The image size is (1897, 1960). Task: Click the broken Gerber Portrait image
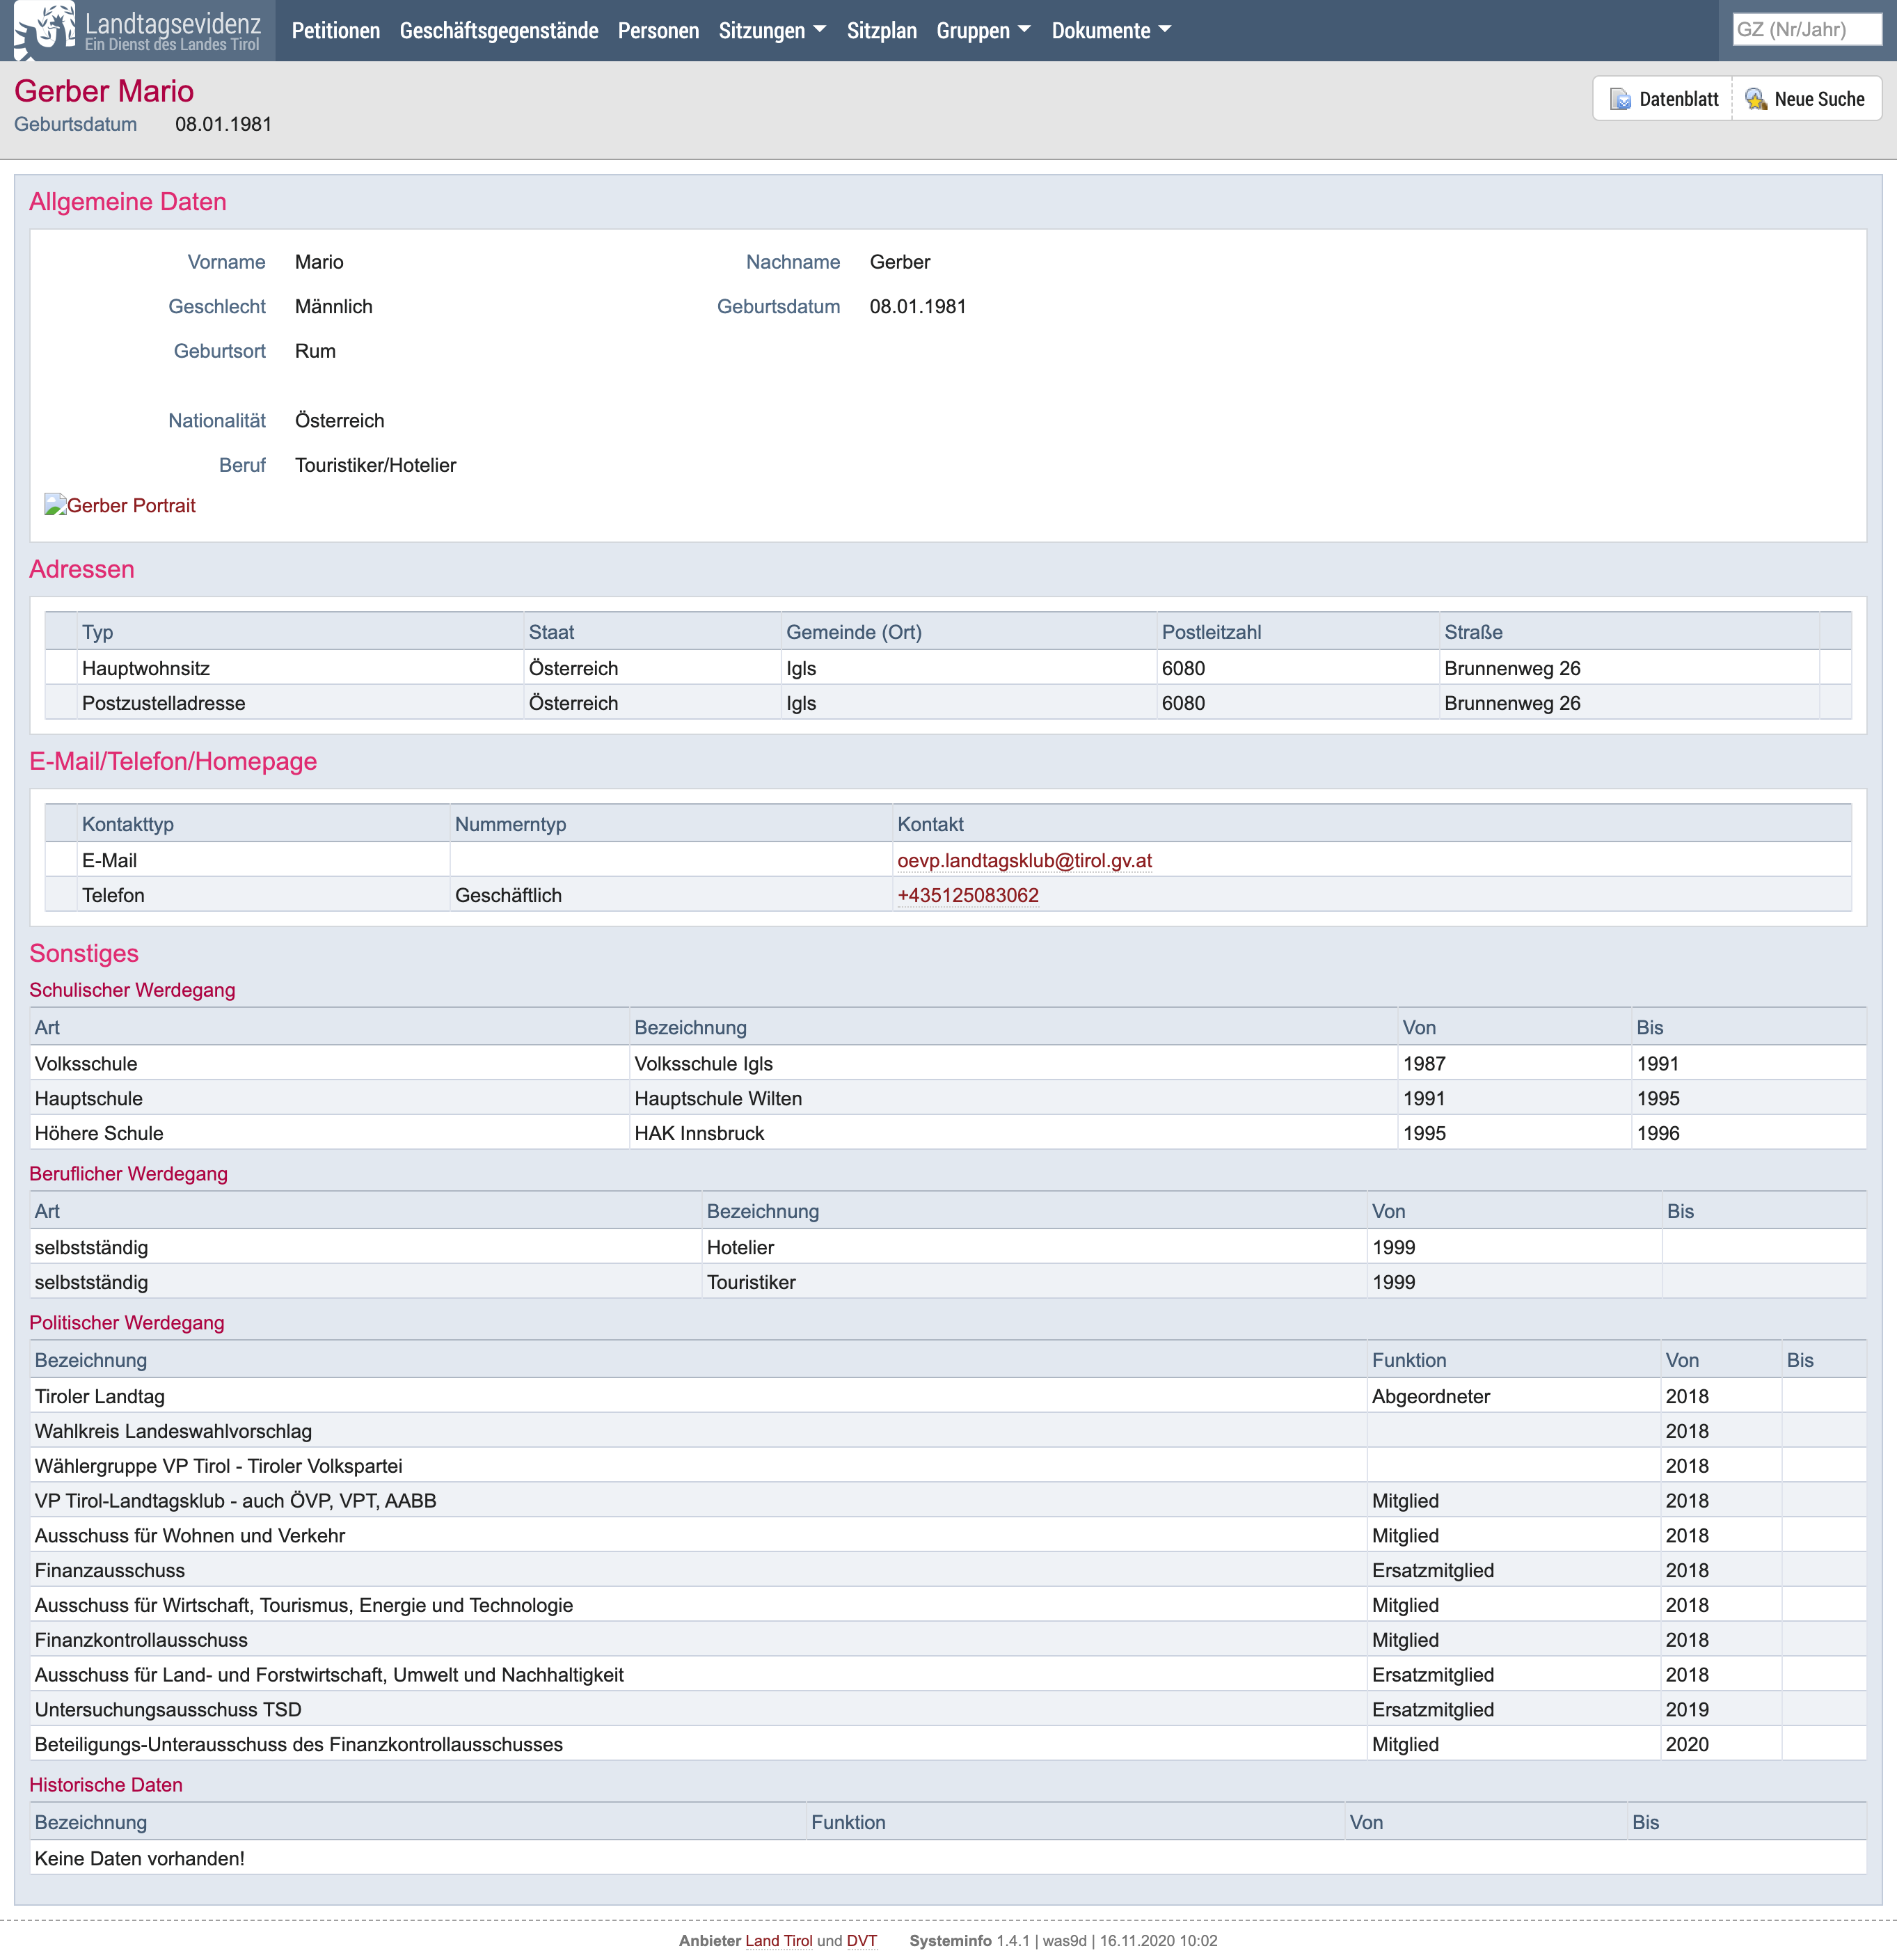pos(55,506)
